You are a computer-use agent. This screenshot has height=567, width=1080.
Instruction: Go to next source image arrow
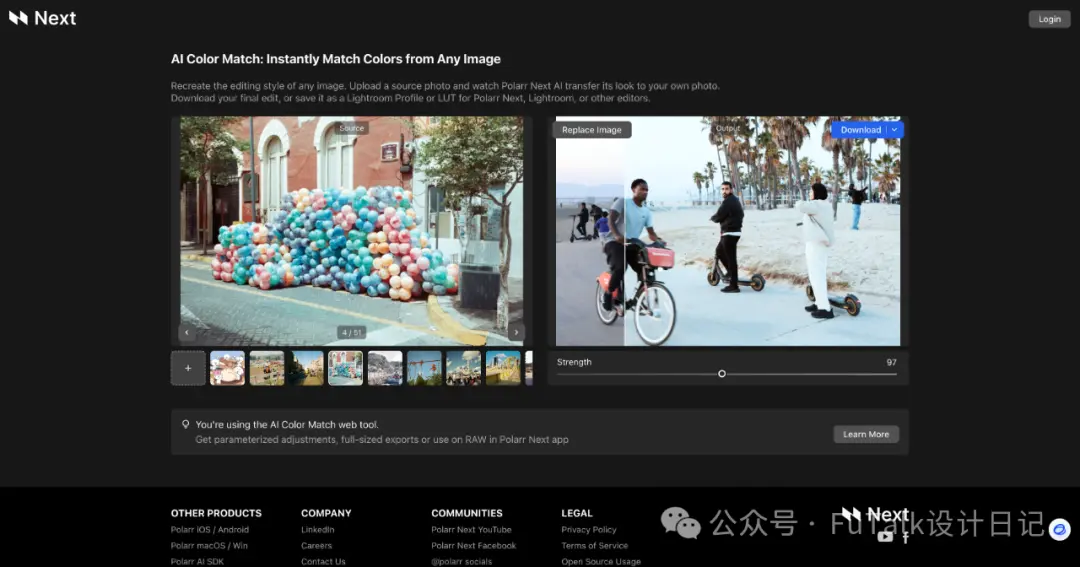tap(517, 332)
